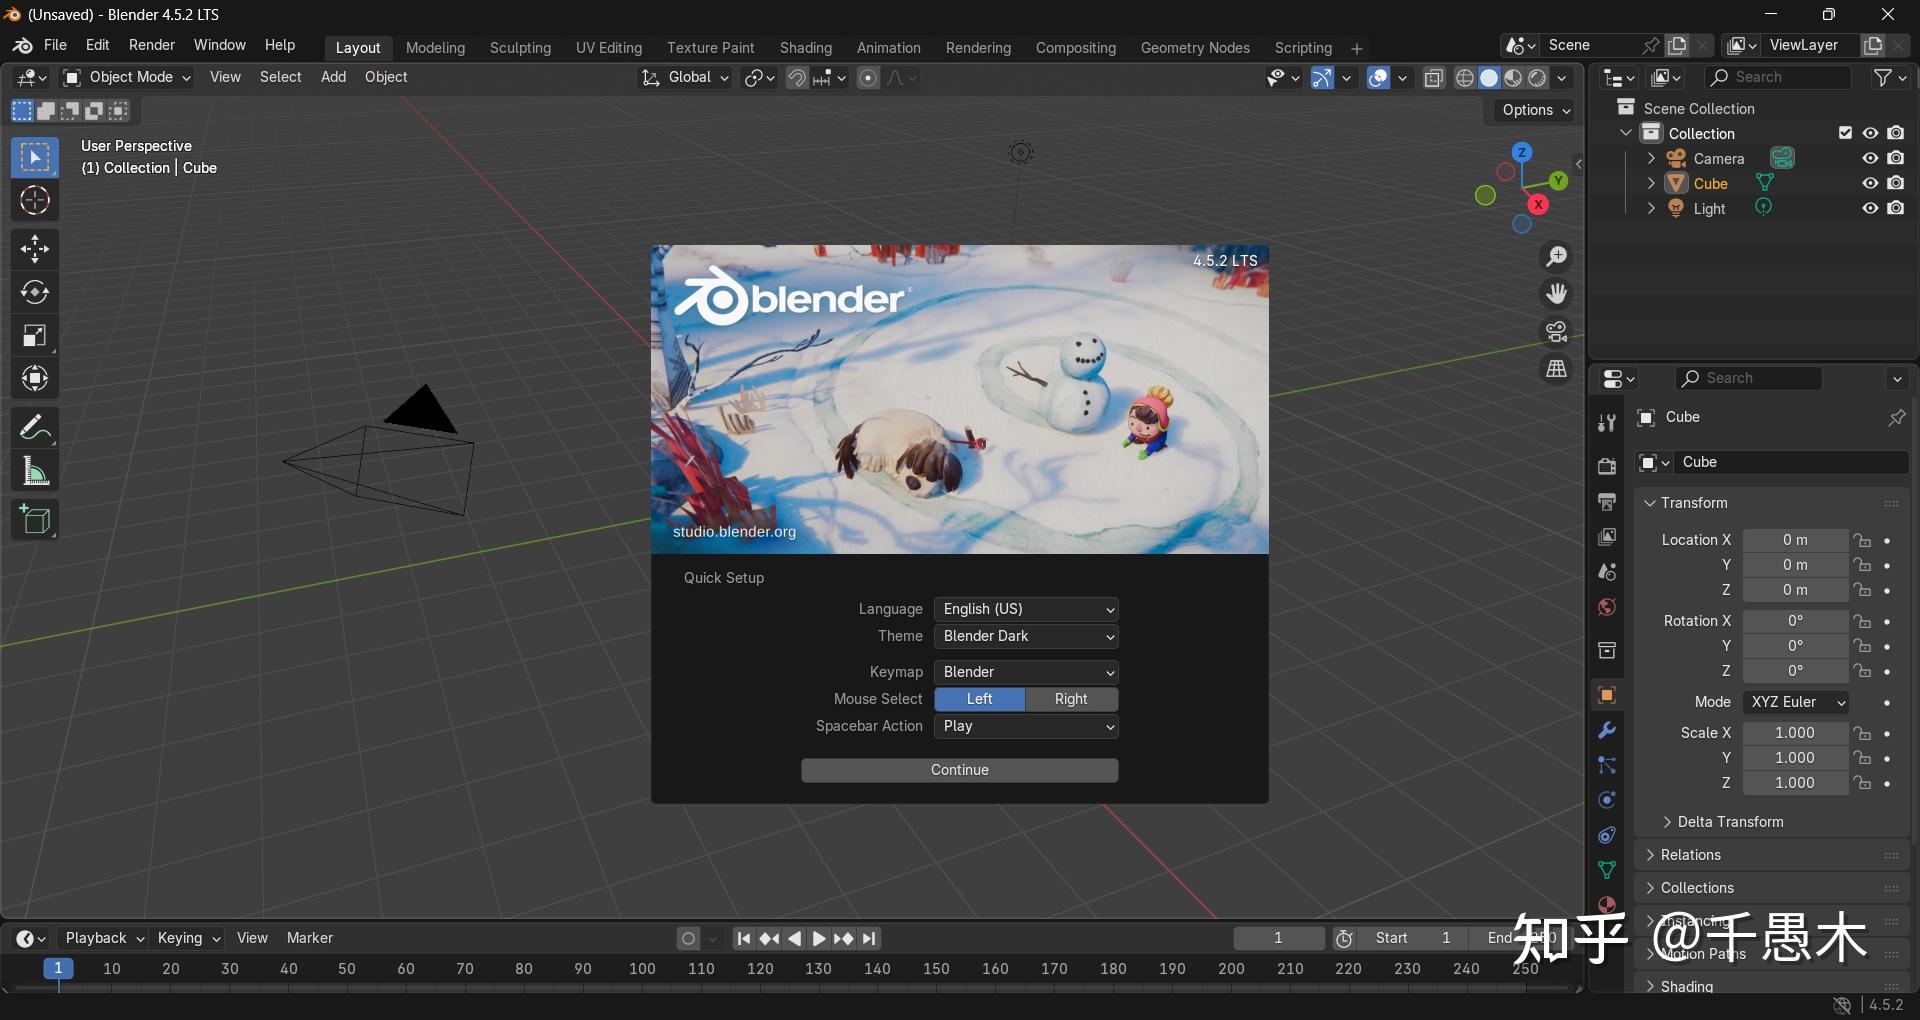
Task: Open the Render menu
Action: (152, 45)
